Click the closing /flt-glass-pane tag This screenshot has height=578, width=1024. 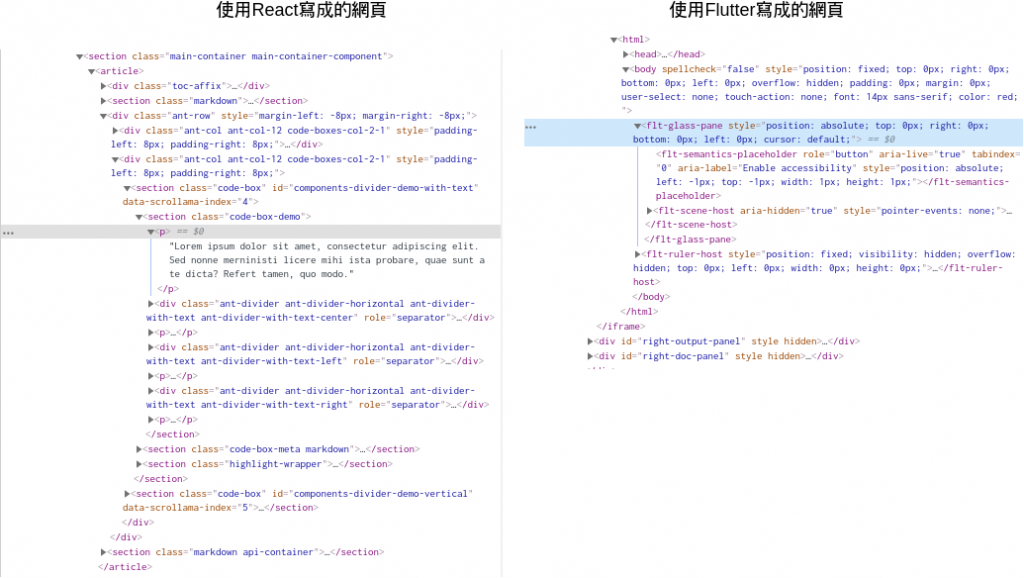690,240
